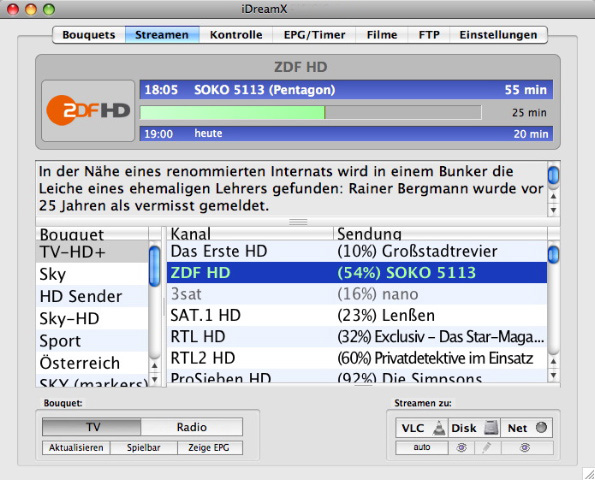Click the (10%) Großstadtrevier programme cell
This screenshot has width=595, height=480.
(x=441, y=251)
